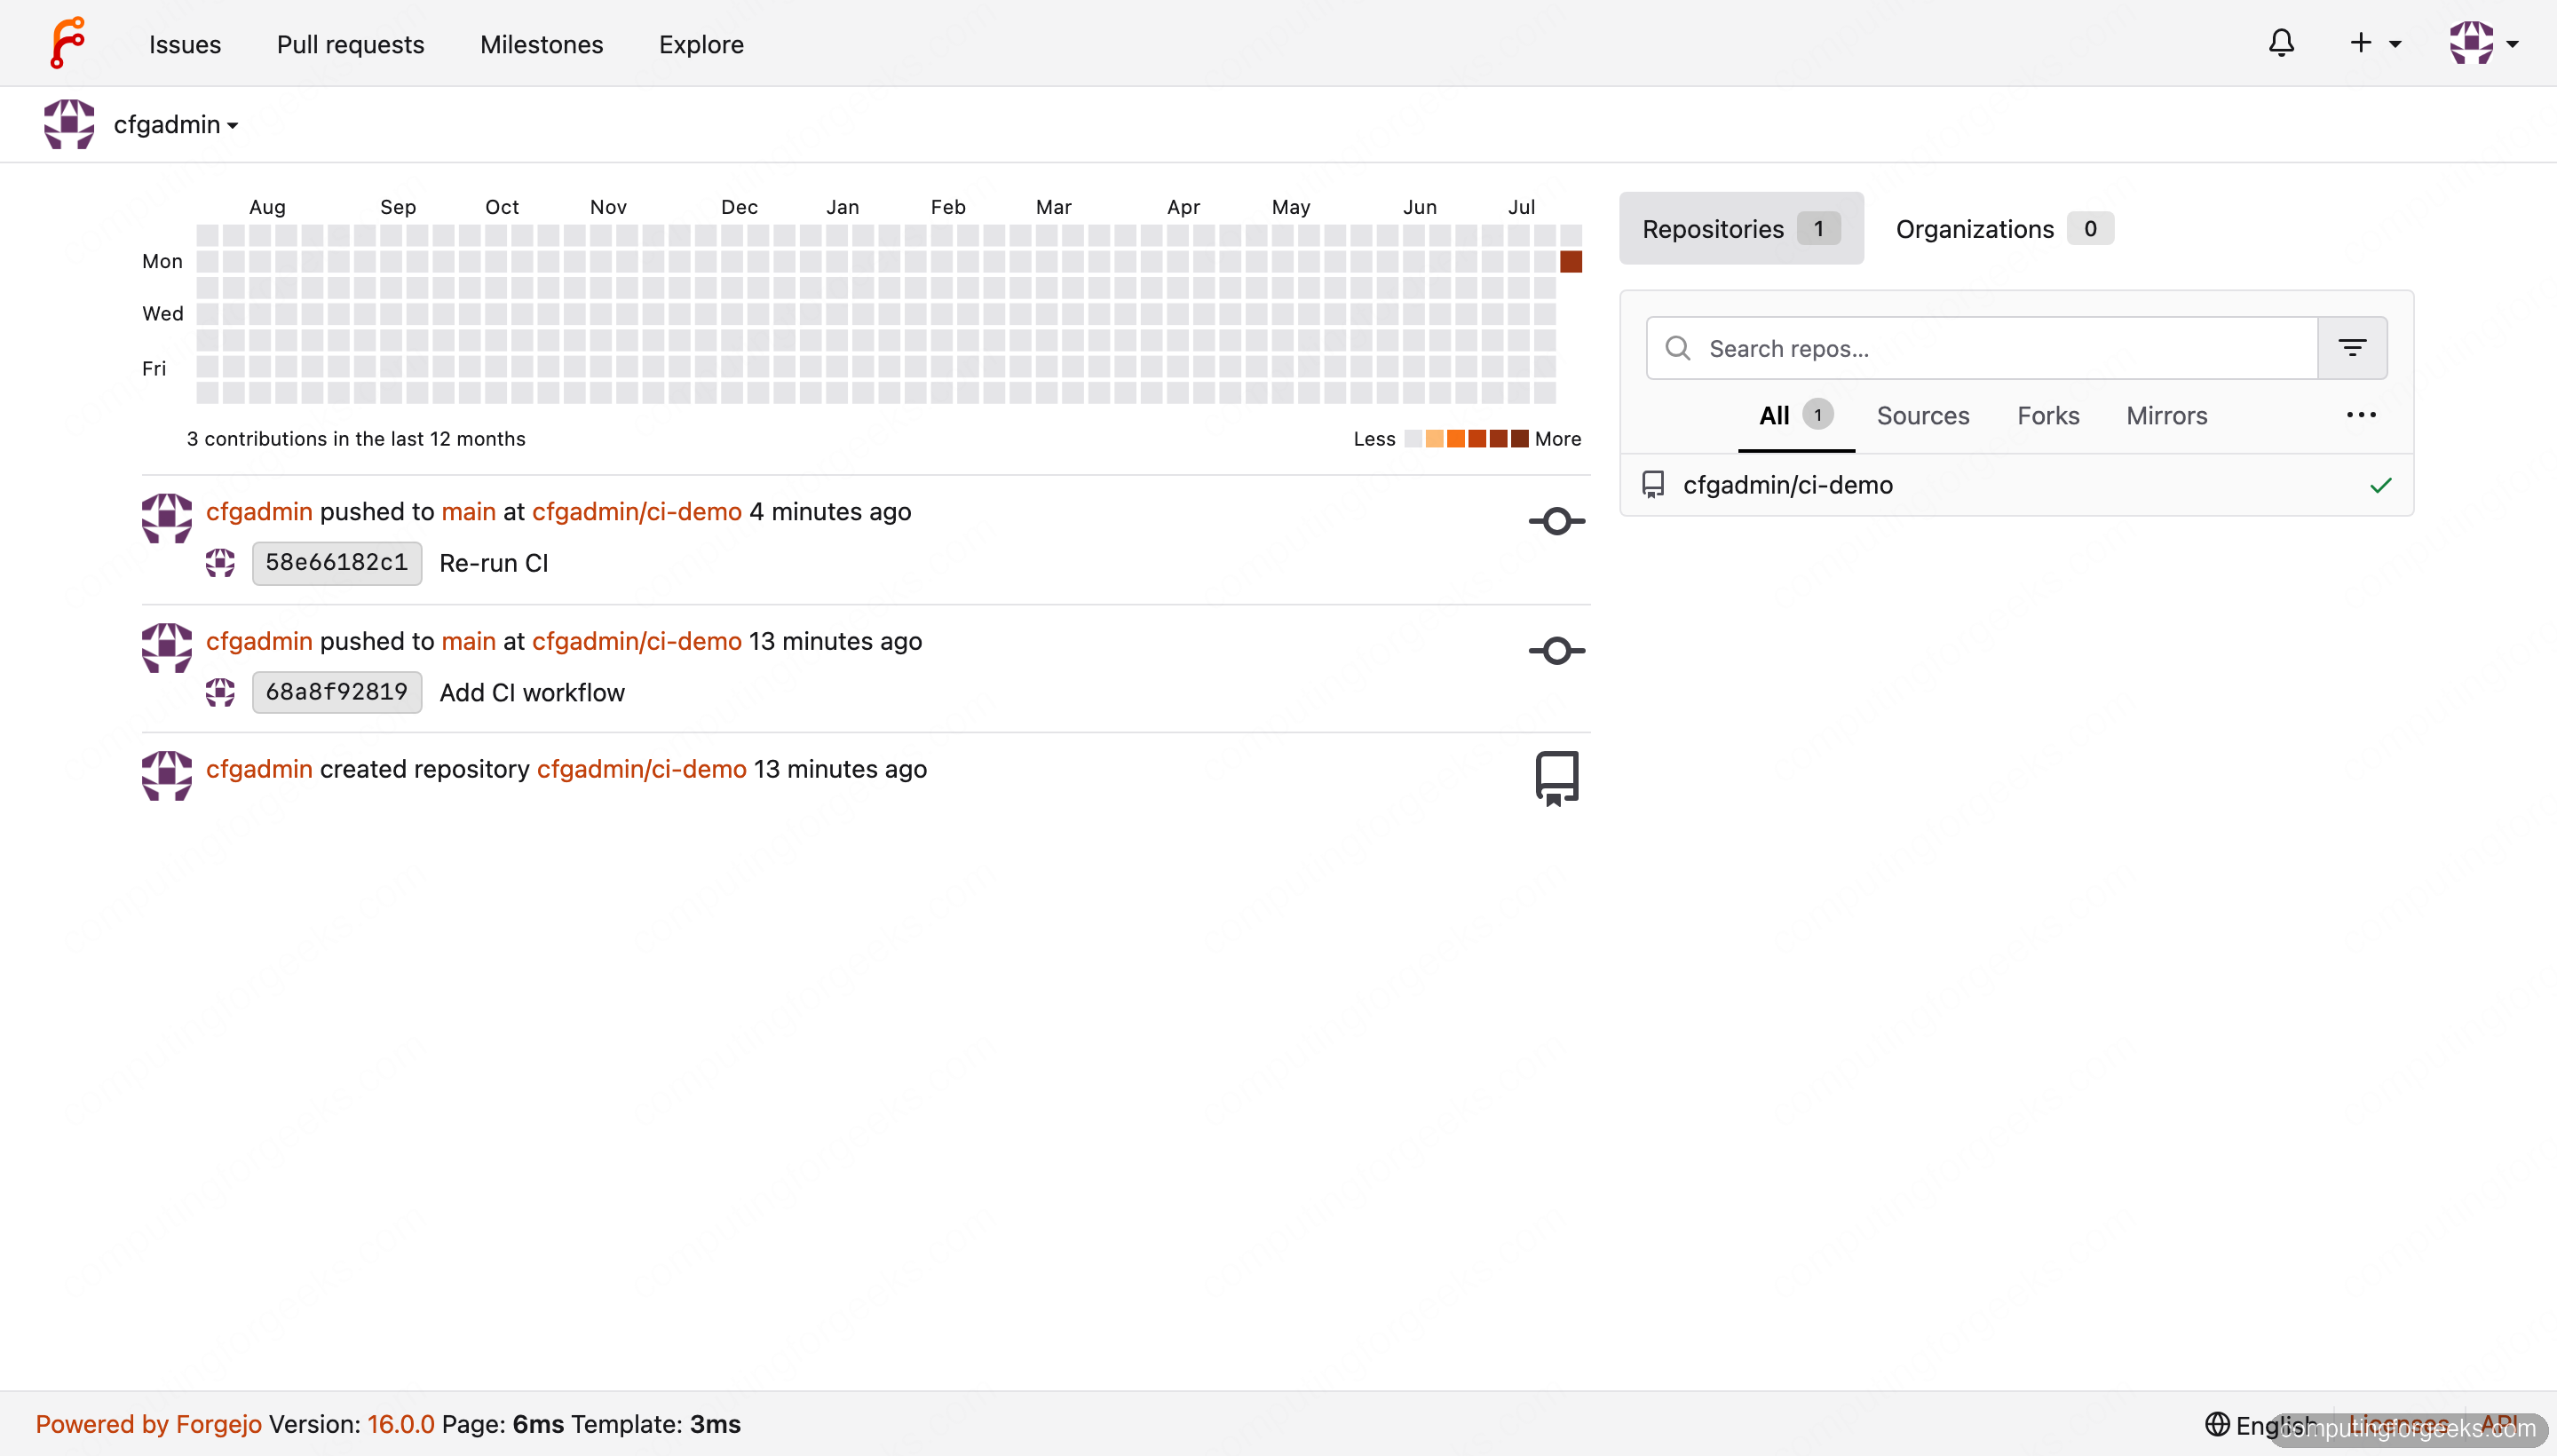Click the search magnifier icon
Image resolution: width=2557 pixels, height=1456 pixels.
click(1677, 348)
